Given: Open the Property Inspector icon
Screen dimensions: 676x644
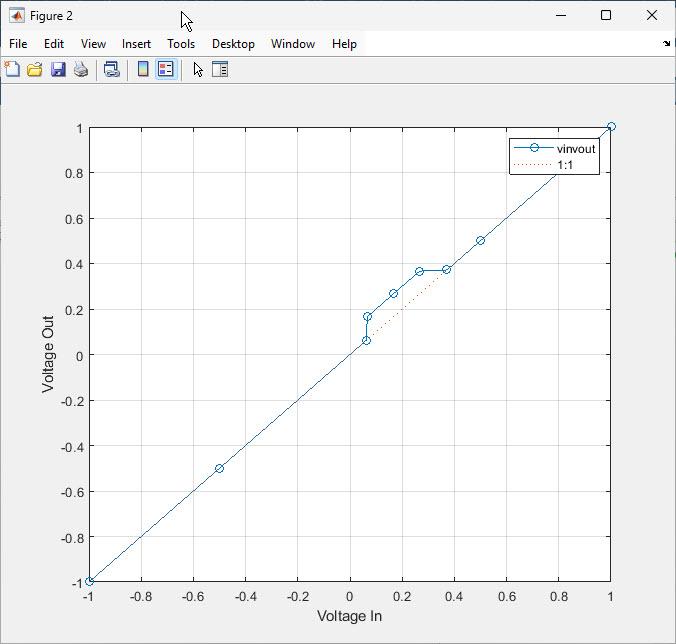Looking at the screenshot, I should tap(220, 70).
